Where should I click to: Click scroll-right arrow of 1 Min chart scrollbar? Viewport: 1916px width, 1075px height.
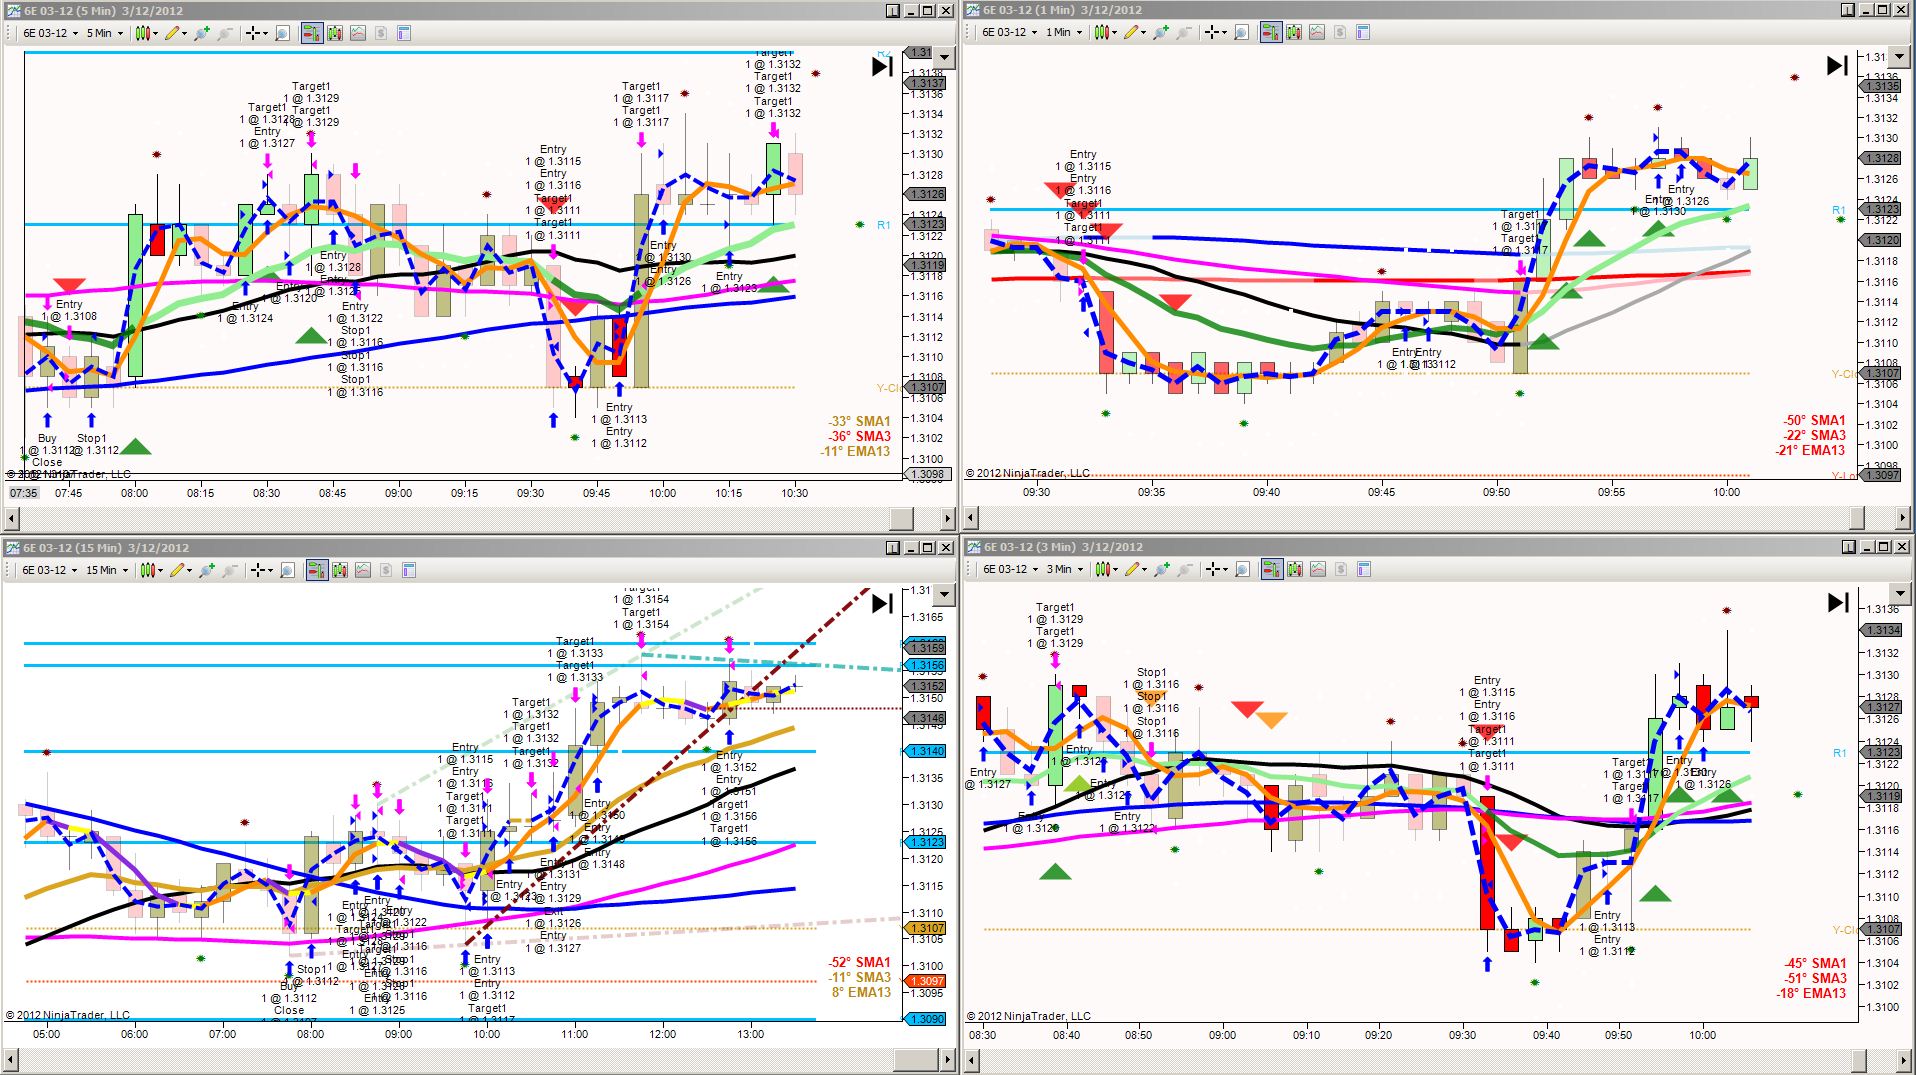click(1903, 517)
